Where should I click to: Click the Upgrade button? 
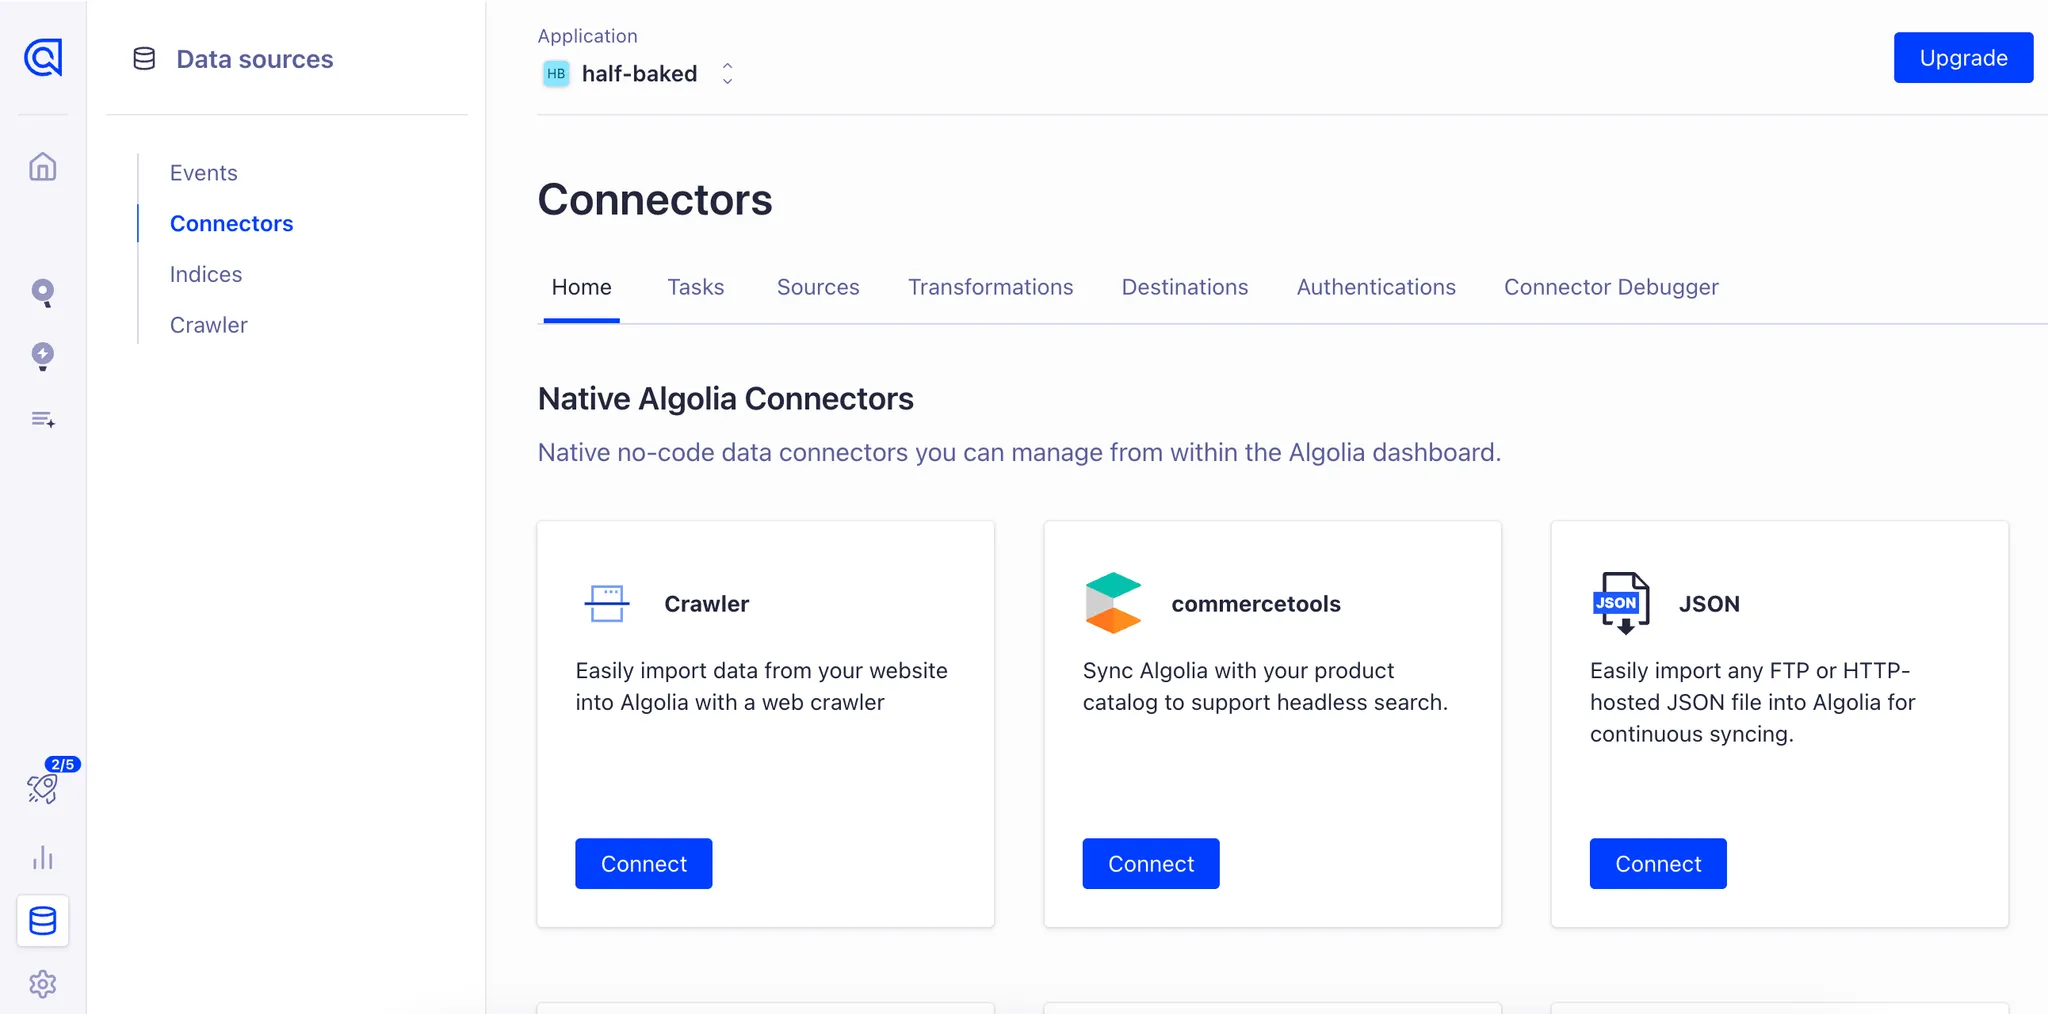[x=1962, y=58]
